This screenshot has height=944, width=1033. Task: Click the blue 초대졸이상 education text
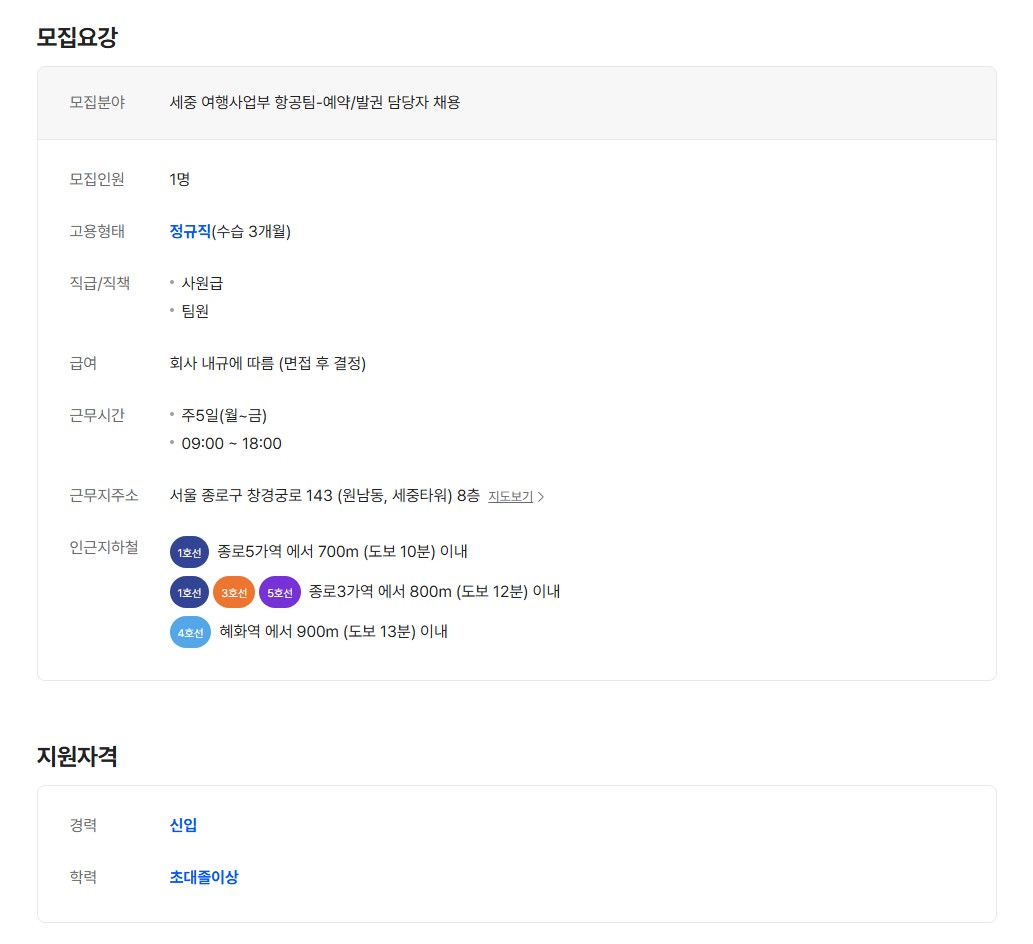[204, 877]
